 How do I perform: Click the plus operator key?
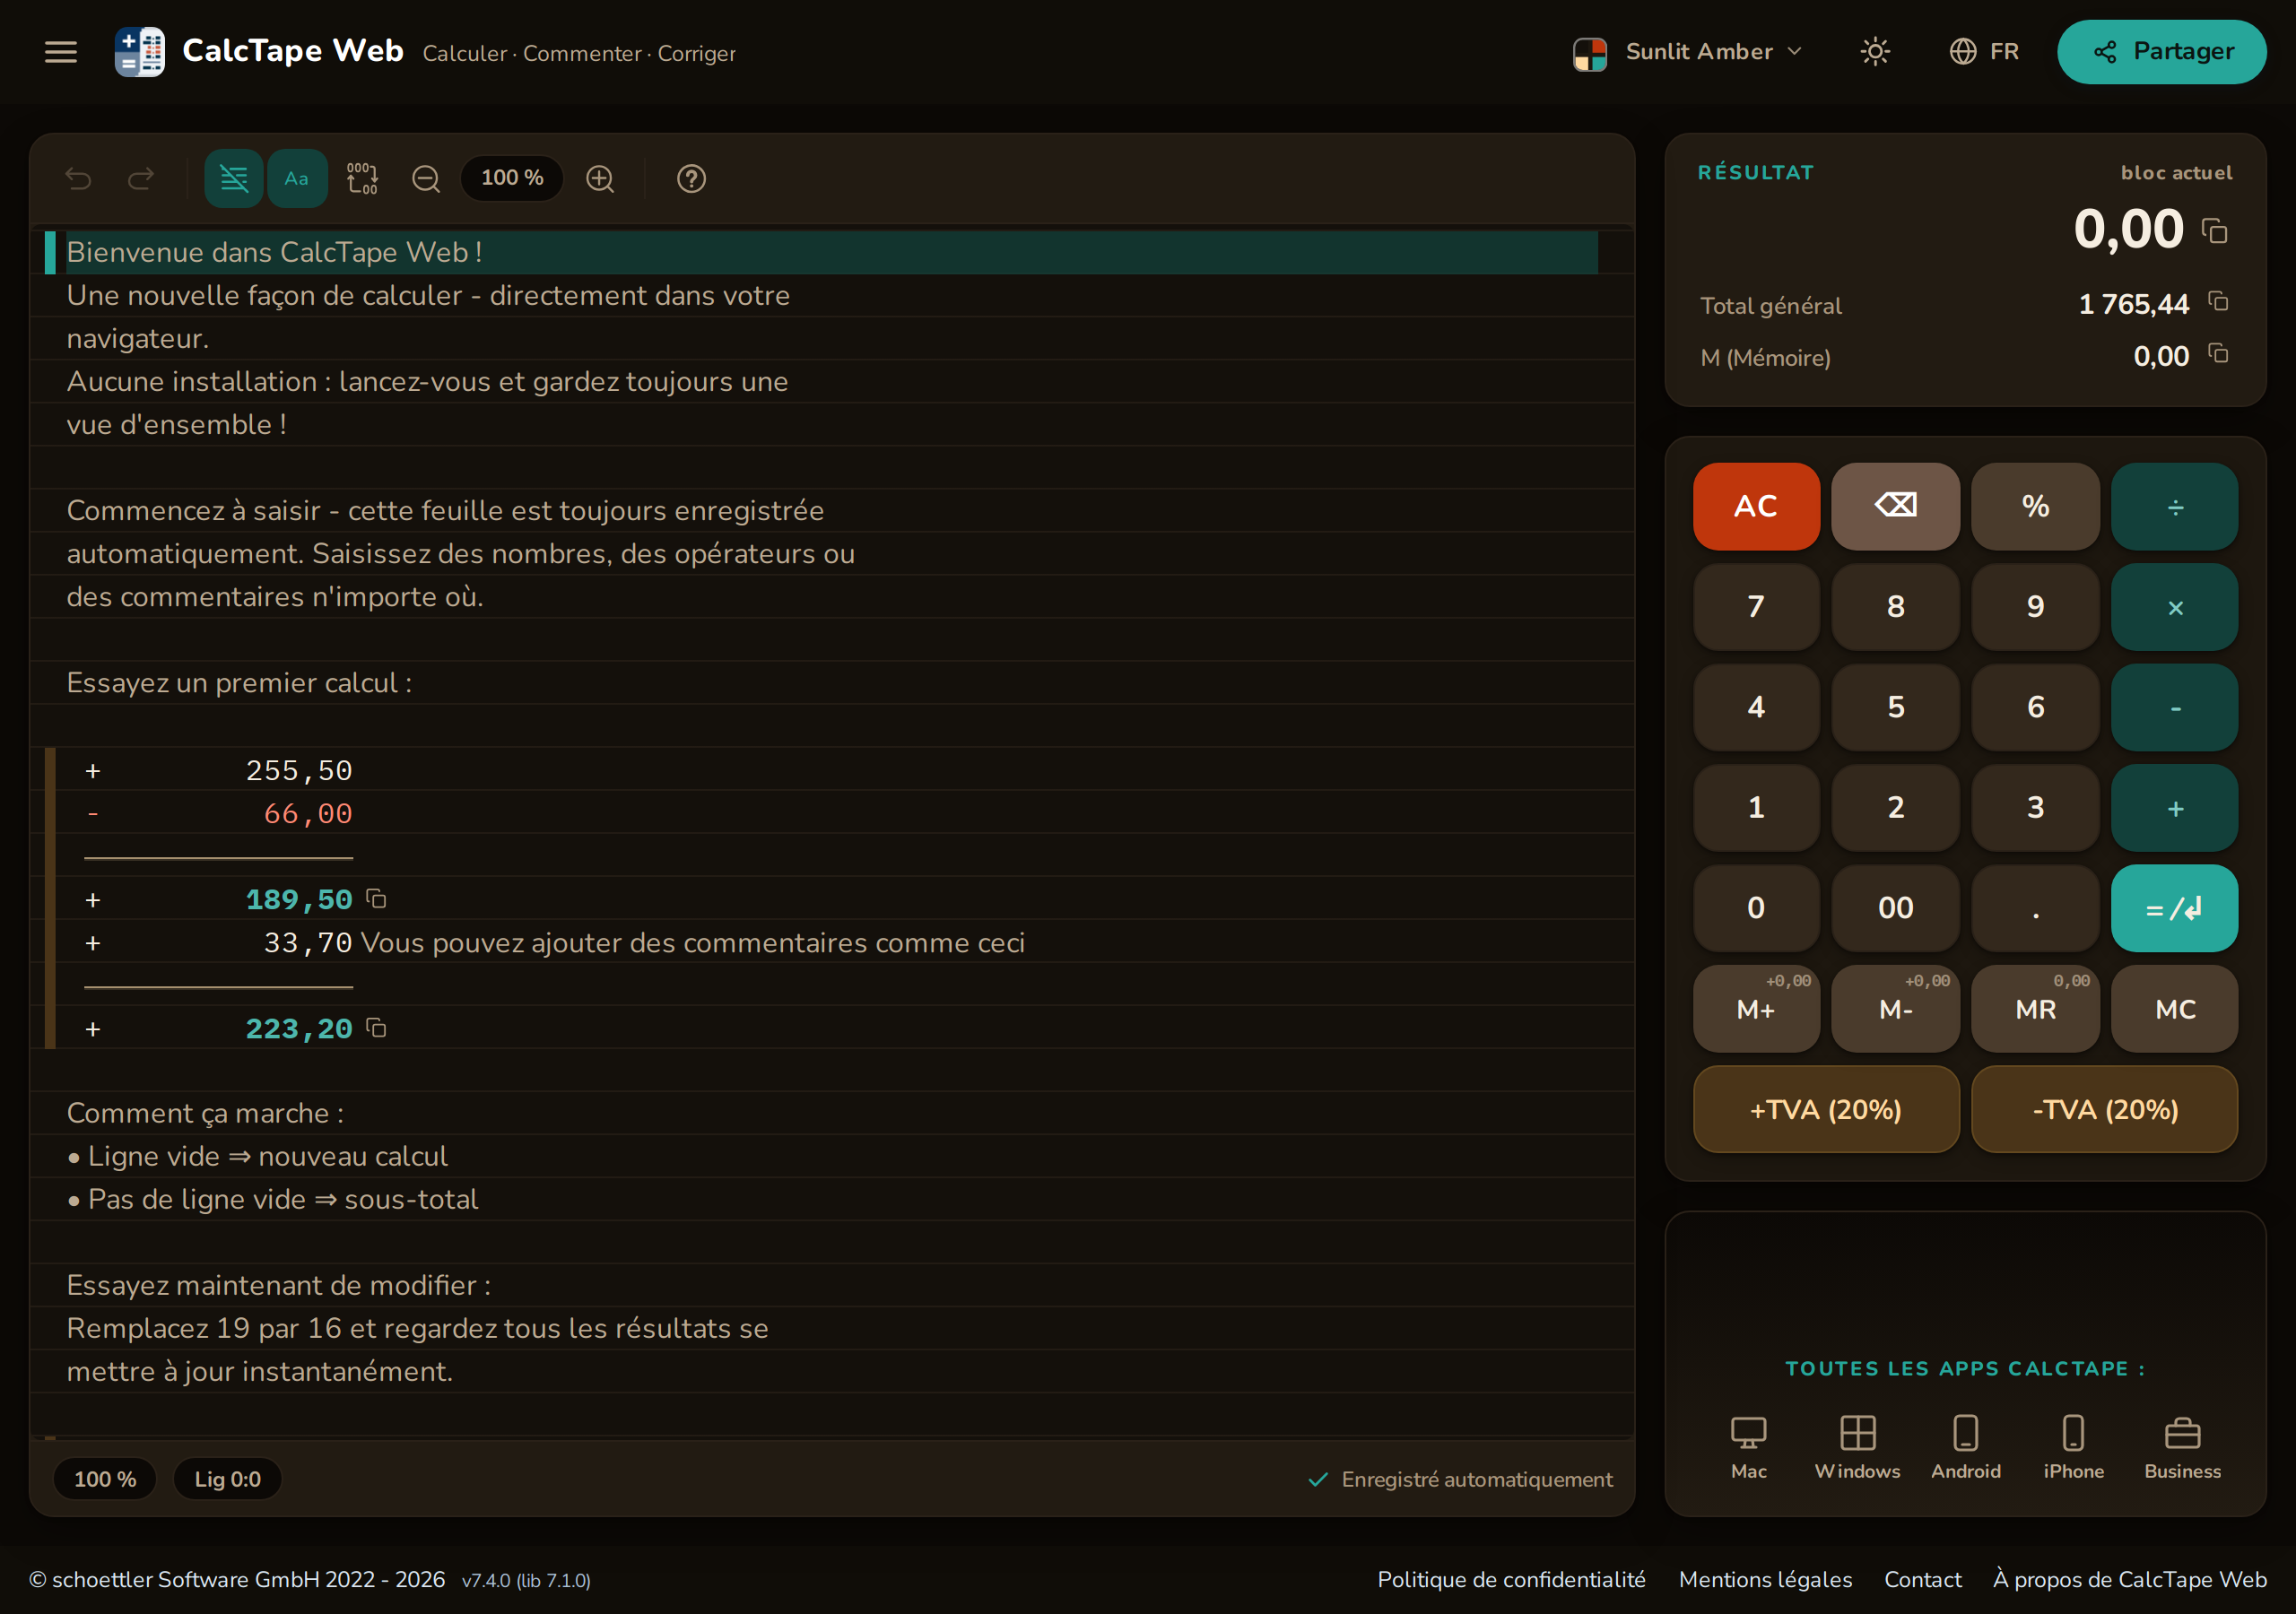tap(2175, 808)
